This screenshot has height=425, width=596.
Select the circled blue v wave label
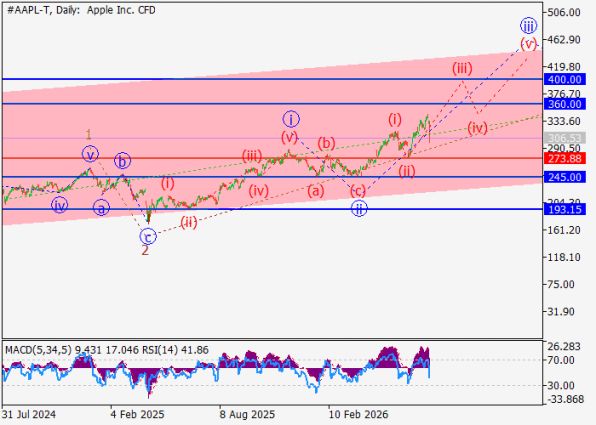(x=90, y=154)
